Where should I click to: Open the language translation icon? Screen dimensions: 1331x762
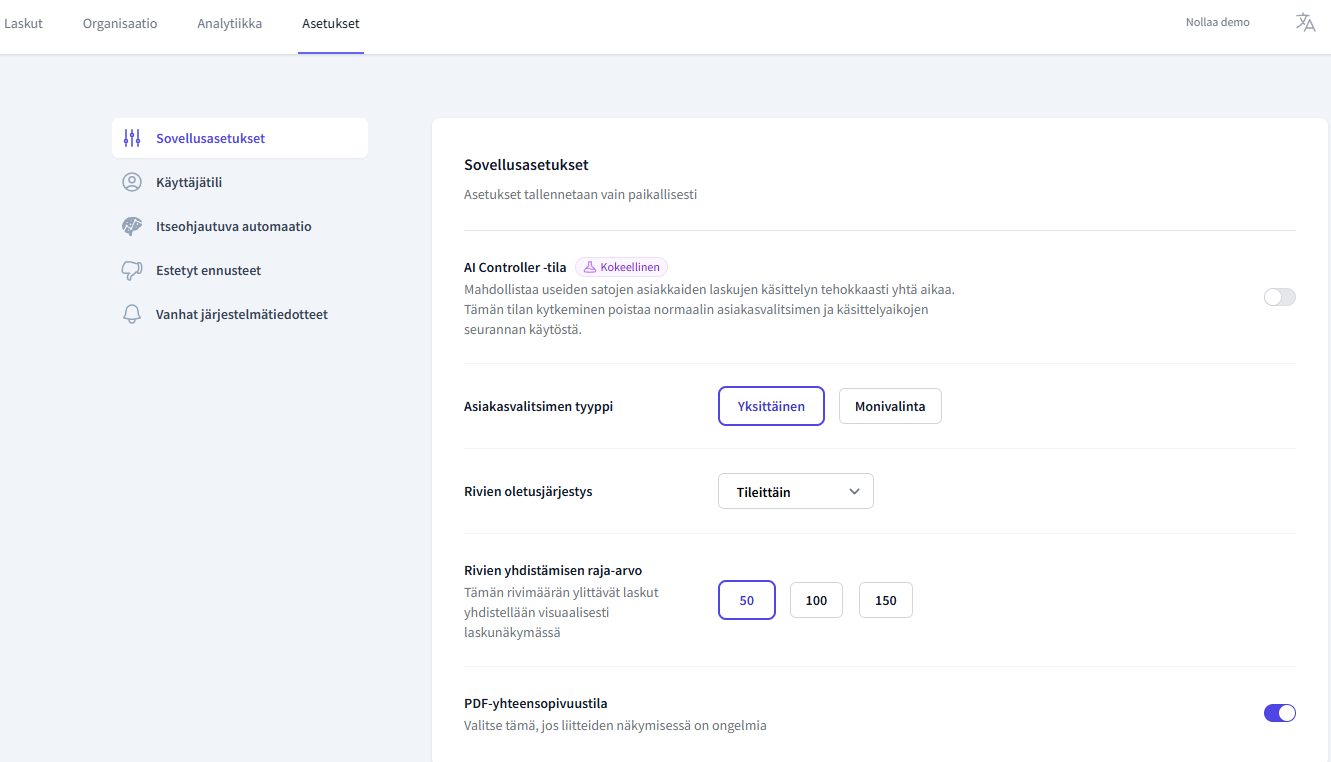[1305, 22]
